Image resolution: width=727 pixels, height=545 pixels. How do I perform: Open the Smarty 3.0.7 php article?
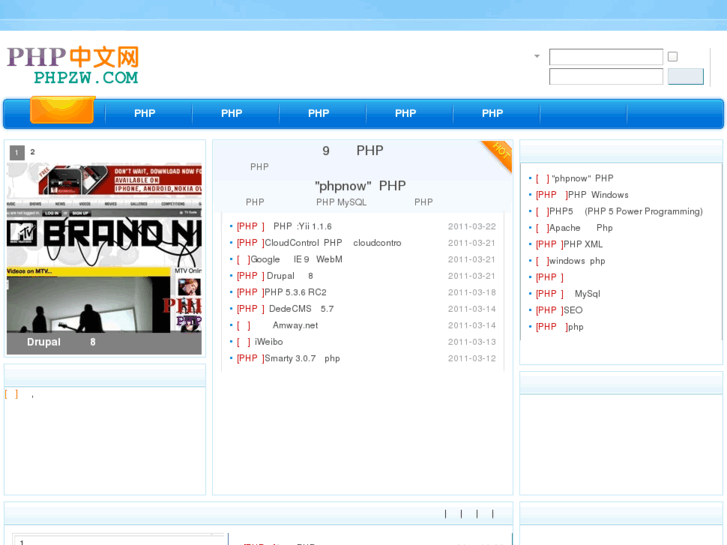point(302,359)
